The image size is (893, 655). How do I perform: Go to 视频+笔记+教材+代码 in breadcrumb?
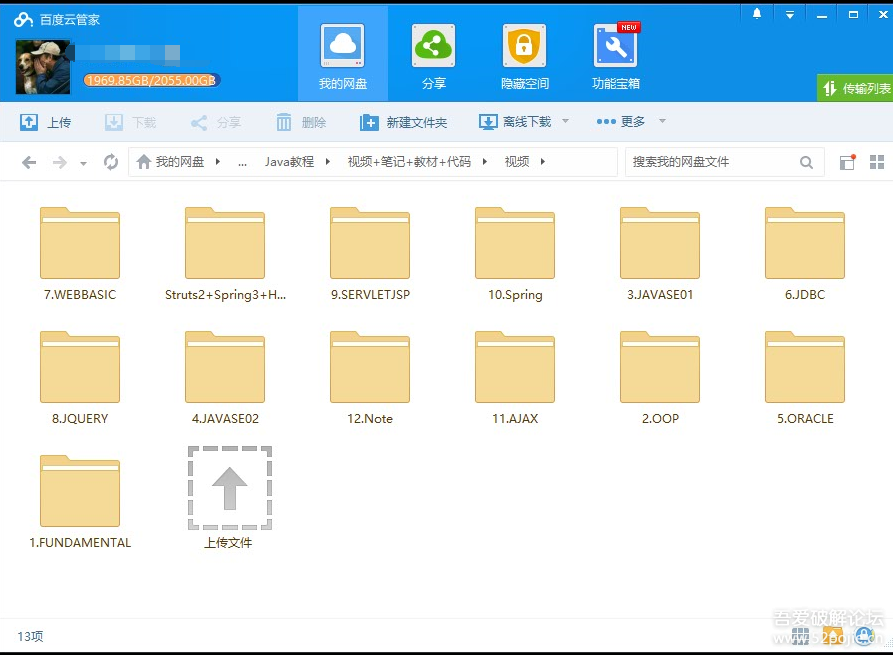409,162
